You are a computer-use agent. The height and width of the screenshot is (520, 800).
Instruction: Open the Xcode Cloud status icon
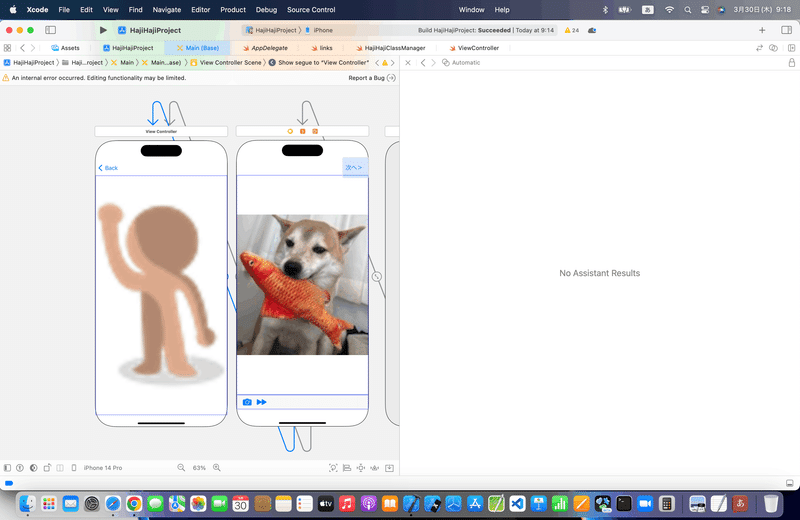tap(592, 30)
